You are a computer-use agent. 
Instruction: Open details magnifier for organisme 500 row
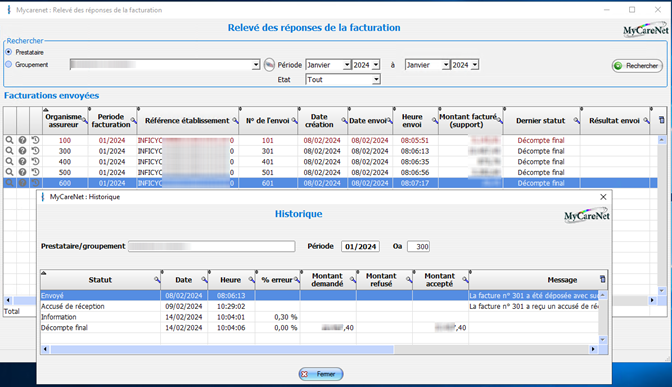[9, 172]
